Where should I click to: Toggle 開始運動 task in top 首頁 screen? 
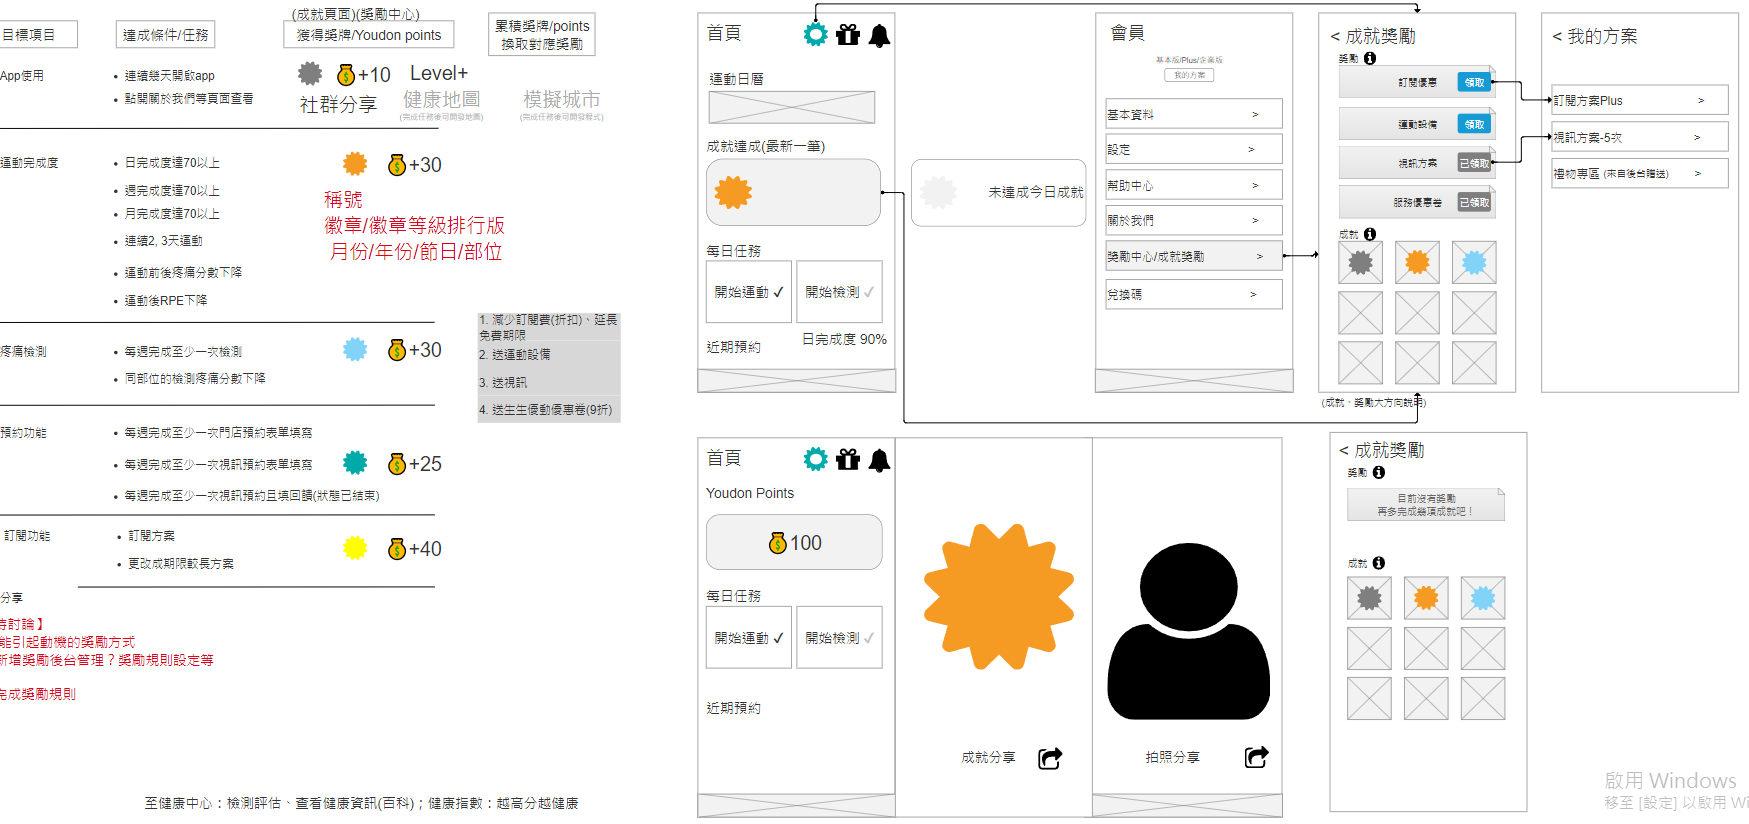(x=749, y=292)
